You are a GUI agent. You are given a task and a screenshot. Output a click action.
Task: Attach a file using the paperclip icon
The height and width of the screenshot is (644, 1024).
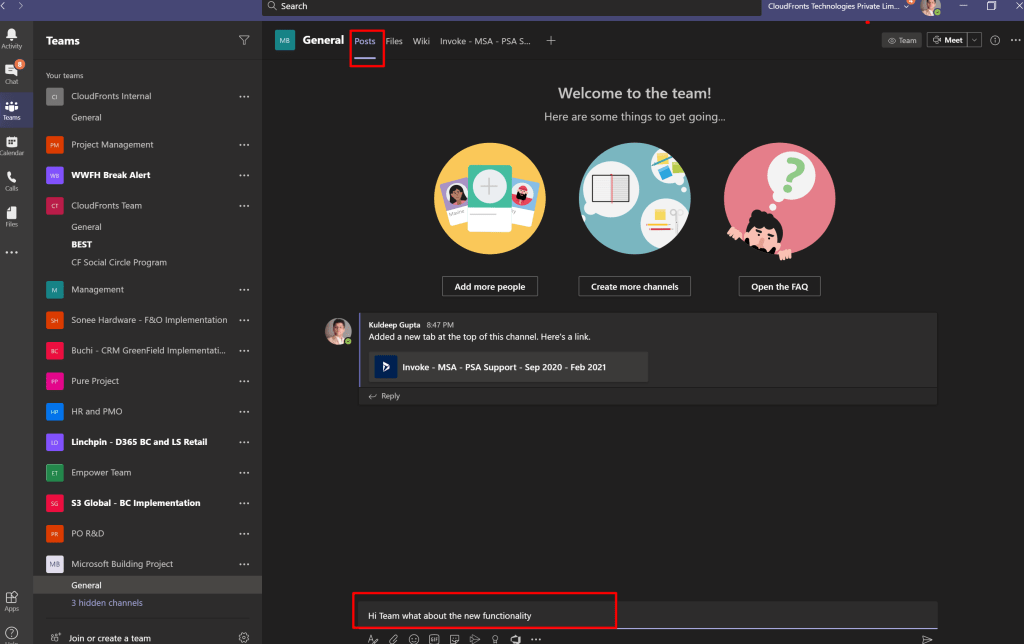click(393, 638)
